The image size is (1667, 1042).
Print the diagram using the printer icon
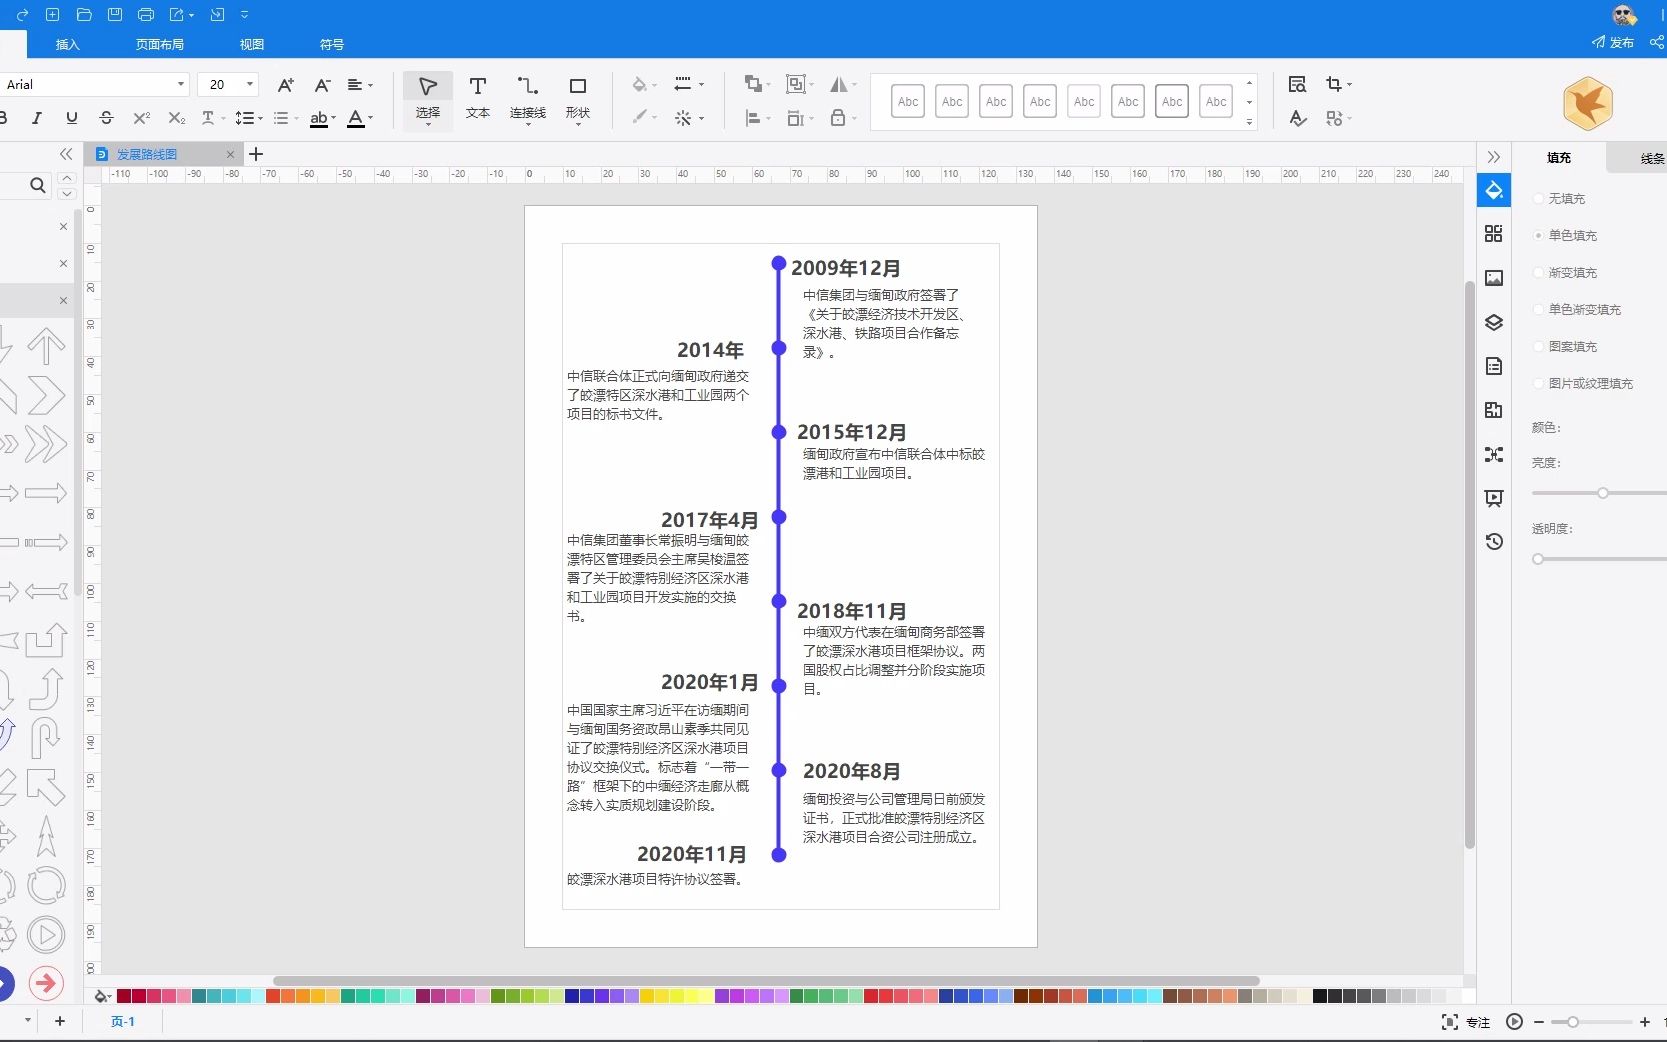tap(146, 15)
